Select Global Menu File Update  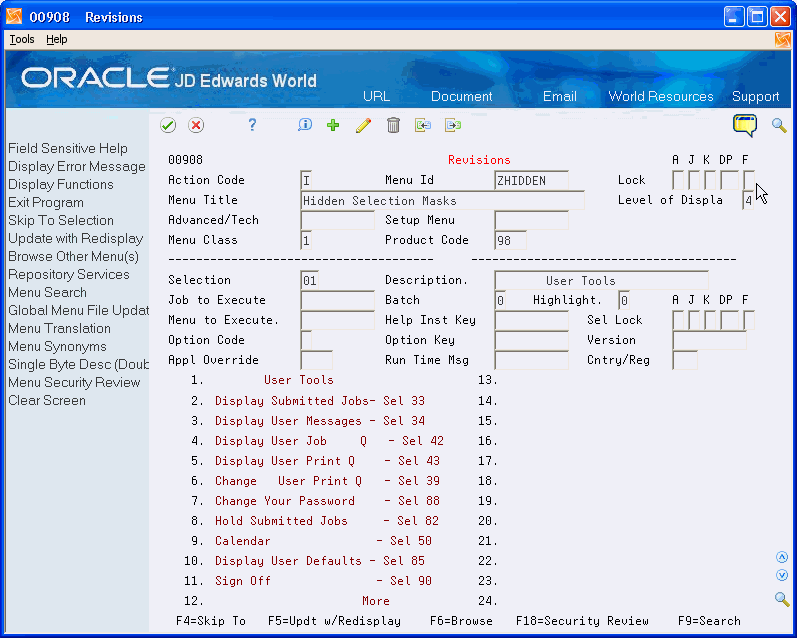[x=78, y=311]
